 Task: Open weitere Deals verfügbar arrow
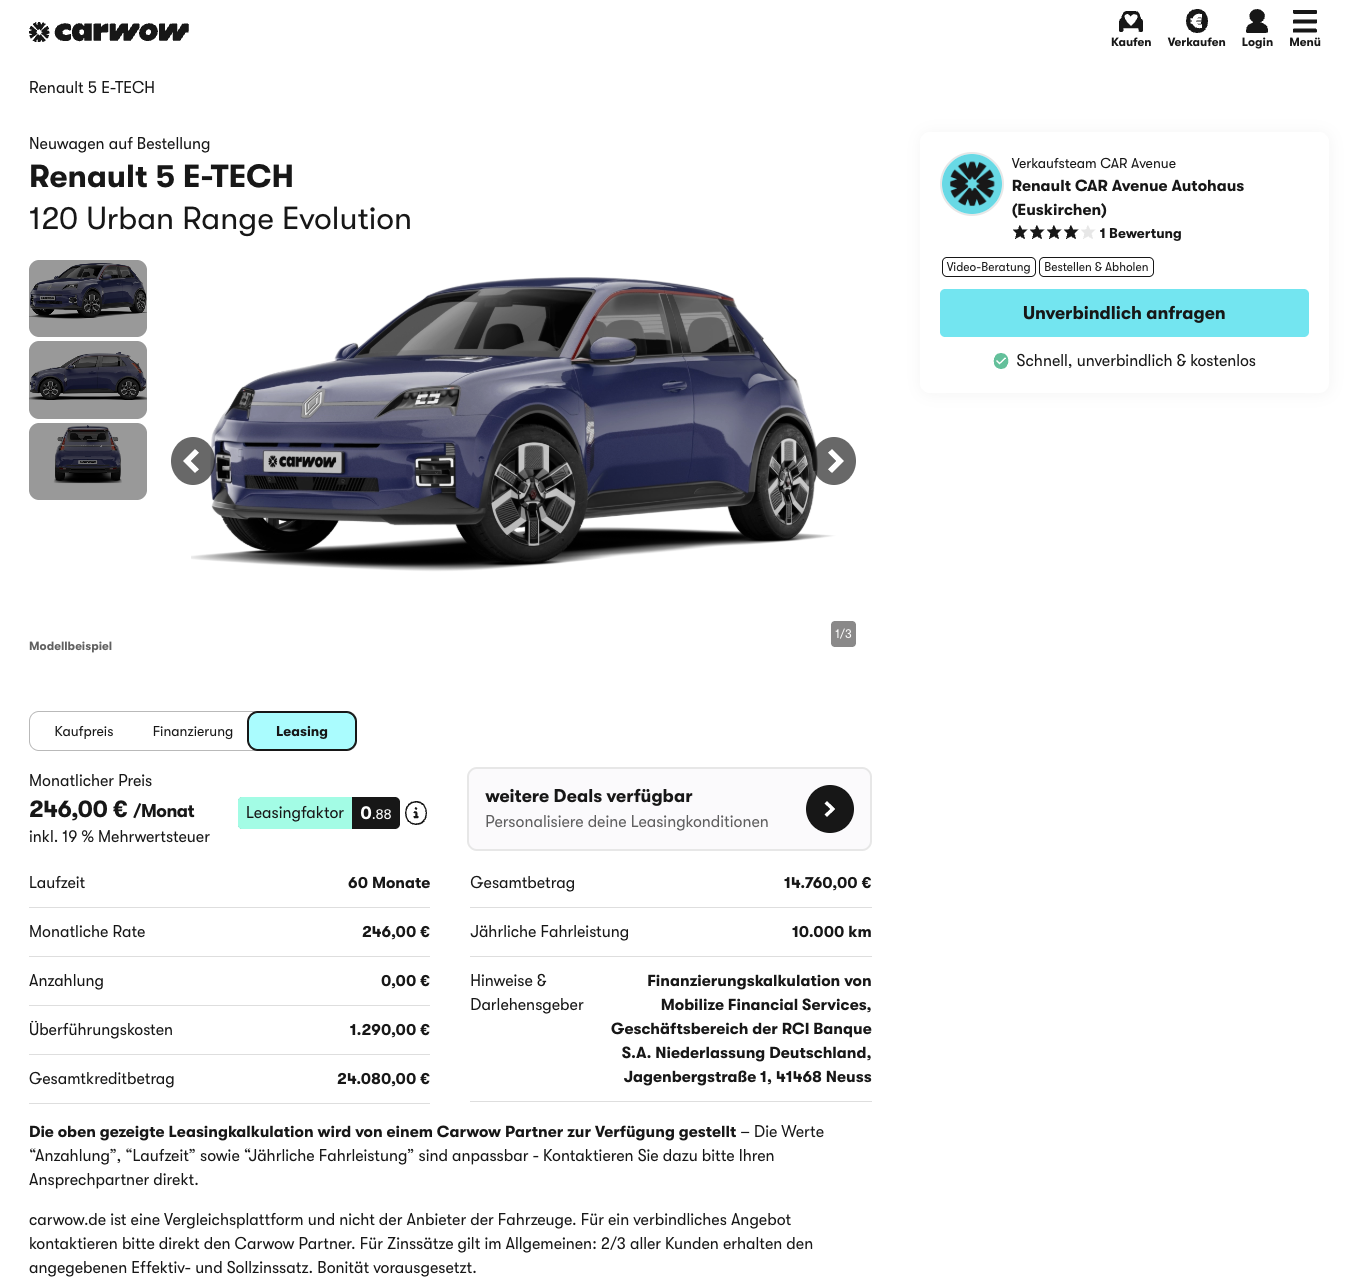(829, 809)
